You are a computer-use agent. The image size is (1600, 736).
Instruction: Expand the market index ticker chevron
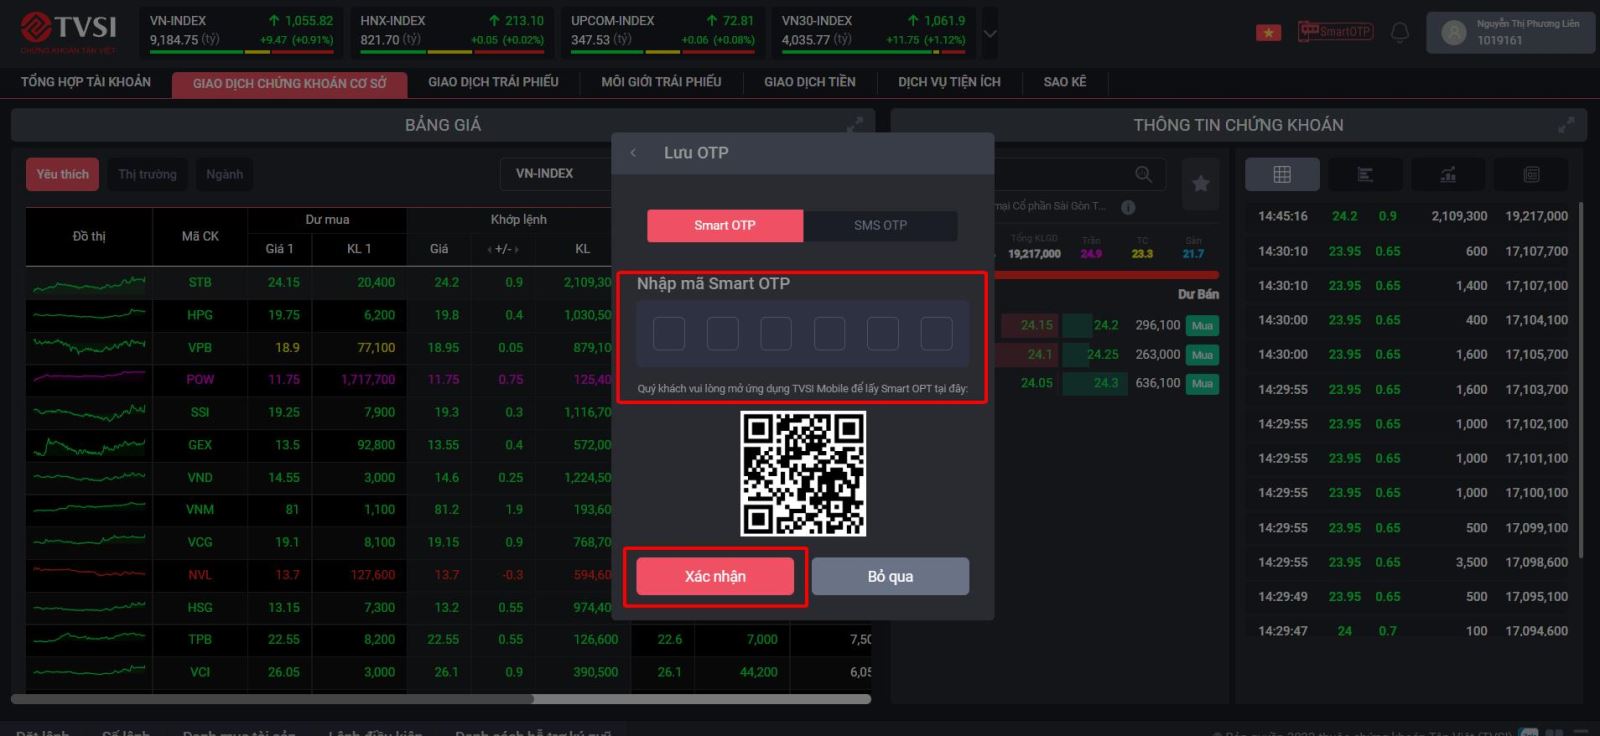pyautogui.click(x=990, y=34)
